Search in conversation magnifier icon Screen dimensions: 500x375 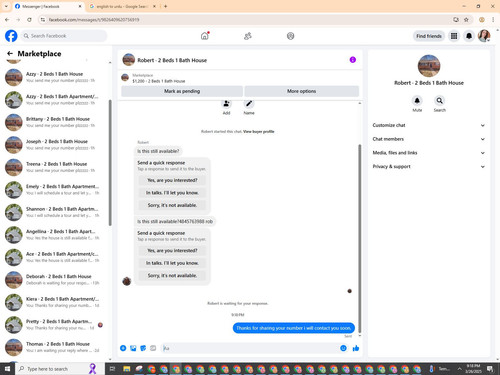coord(440,100)
